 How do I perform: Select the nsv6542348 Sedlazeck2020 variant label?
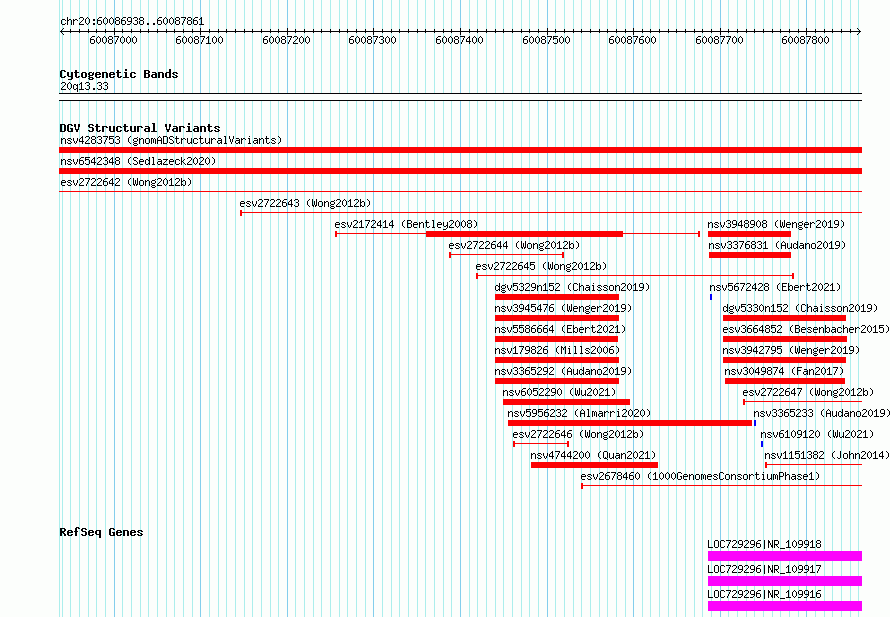click(138, 161)
